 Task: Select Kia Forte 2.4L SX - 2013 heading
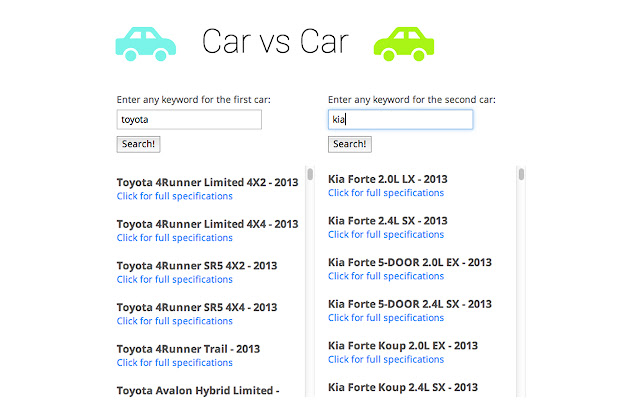pos(388,221)
